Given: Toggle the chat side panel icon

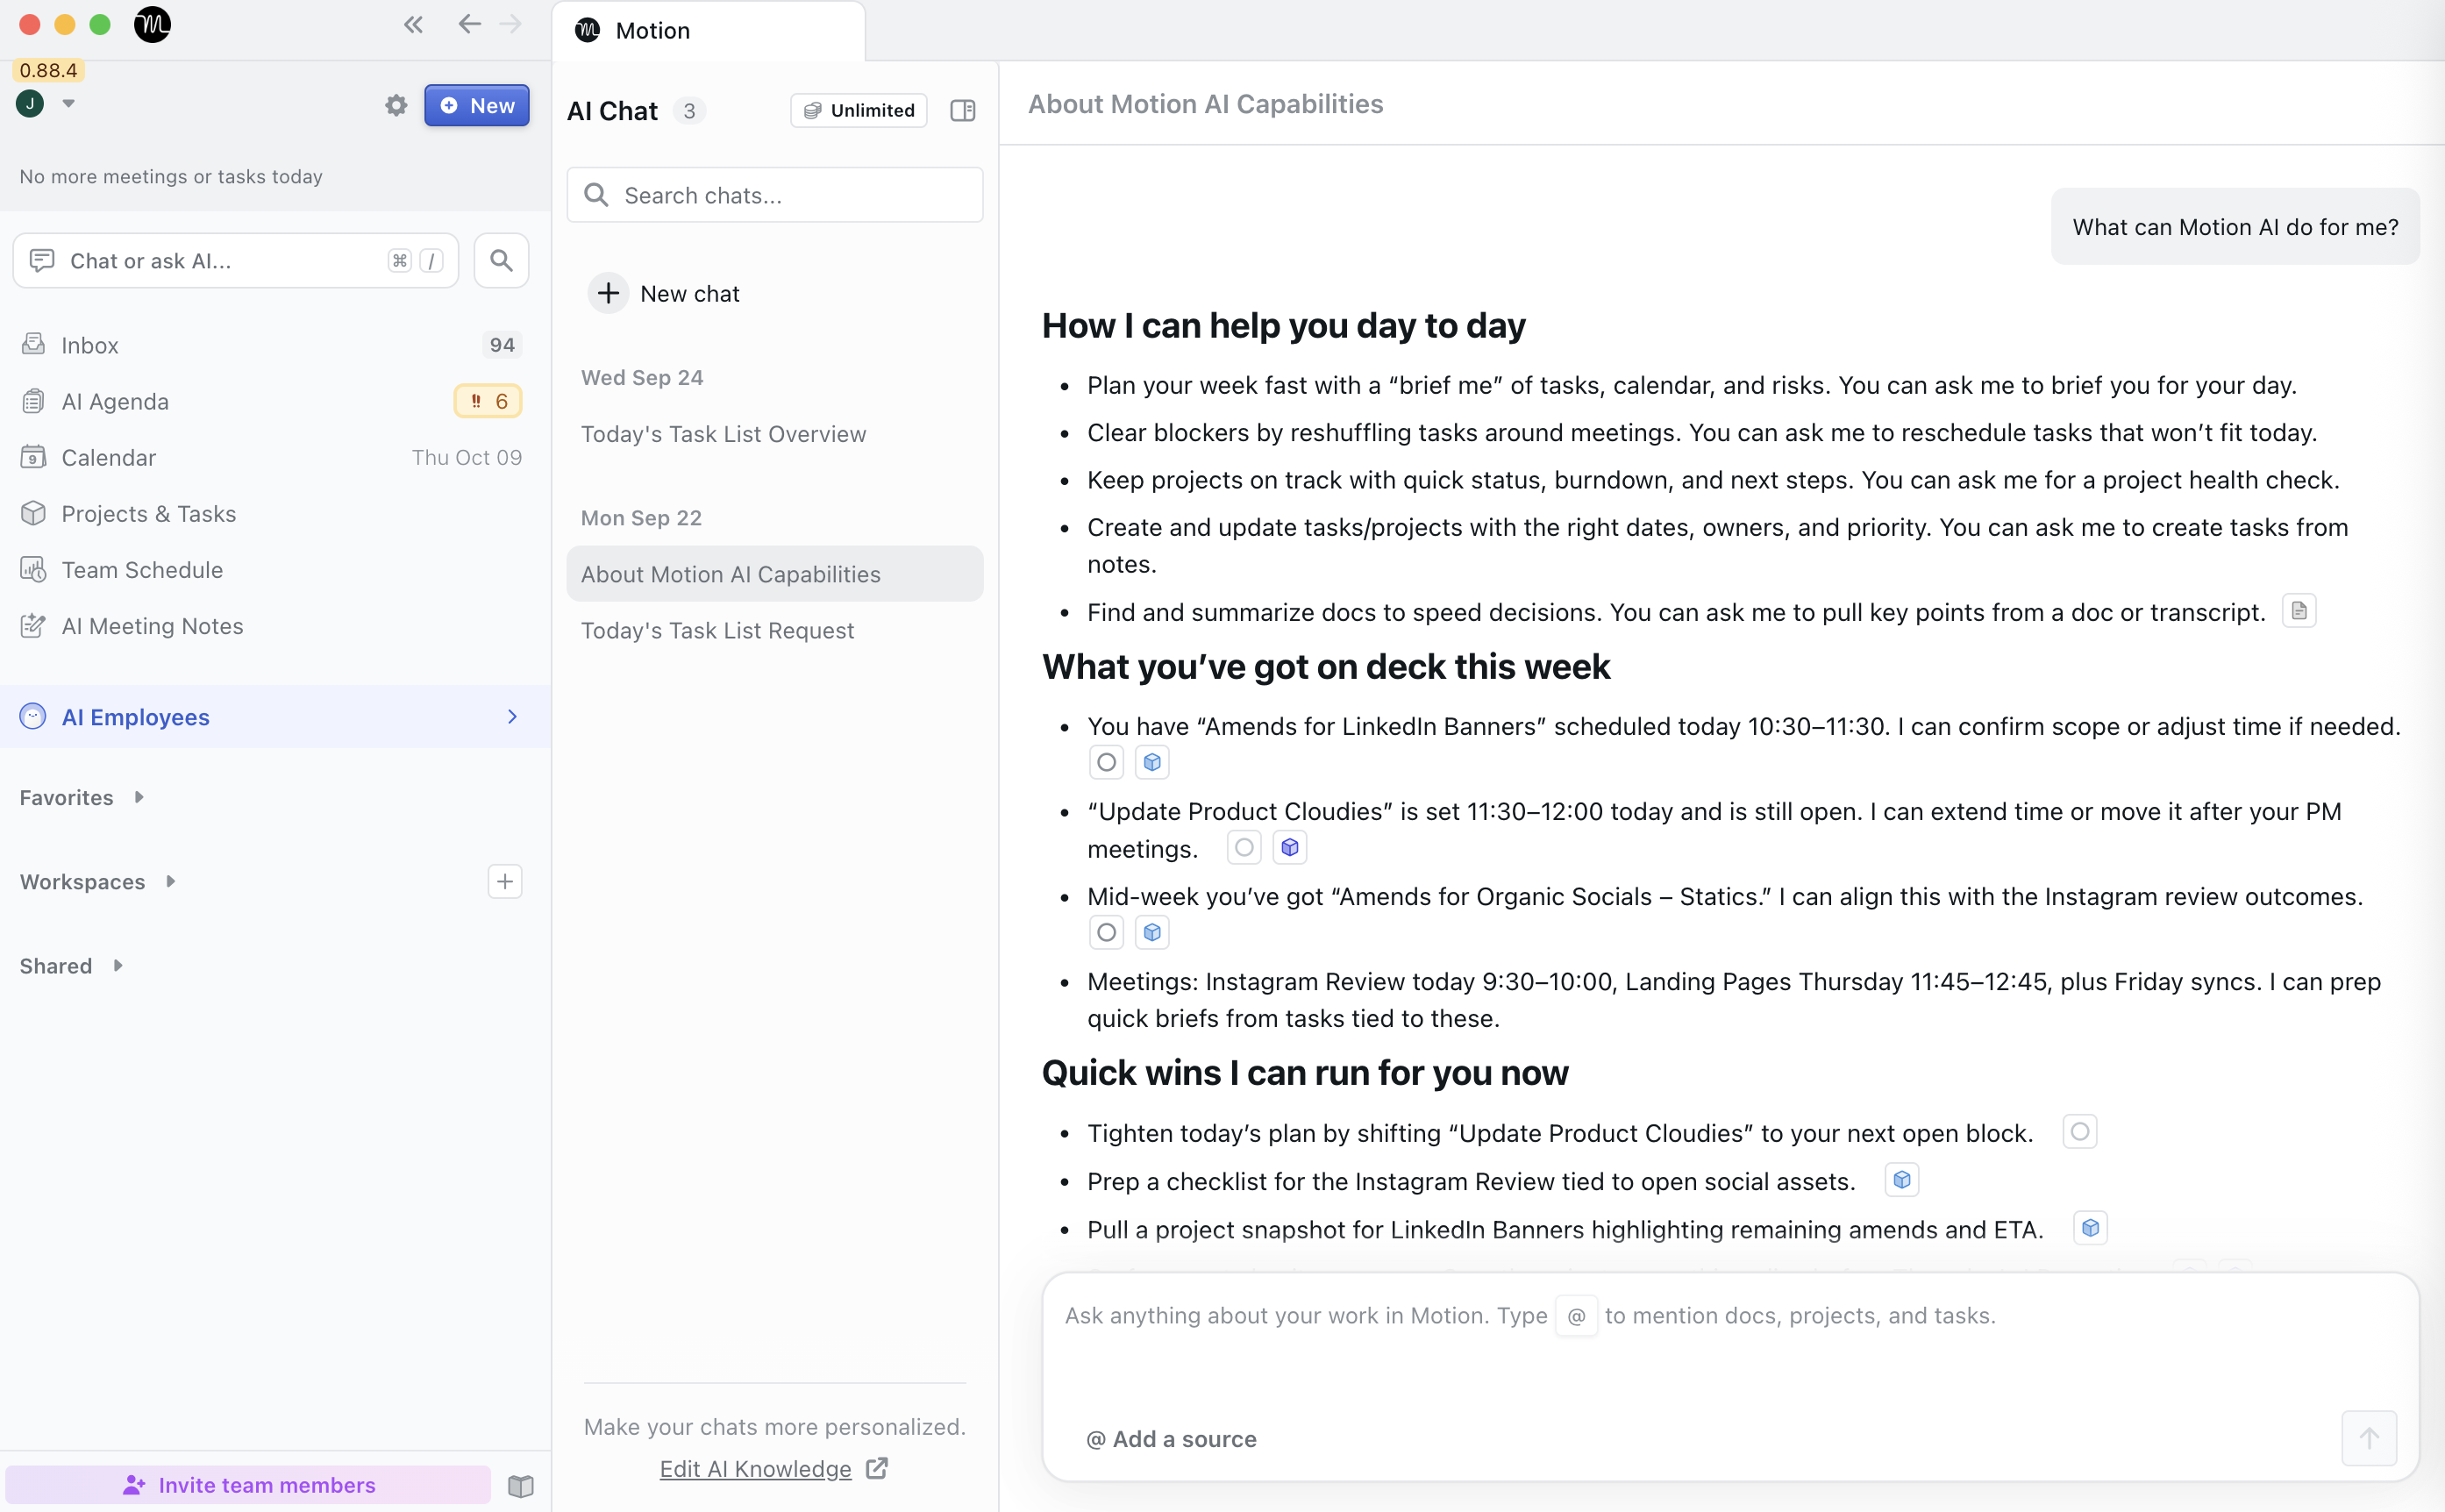Looking at the screenshot, I should coord(962,111).
